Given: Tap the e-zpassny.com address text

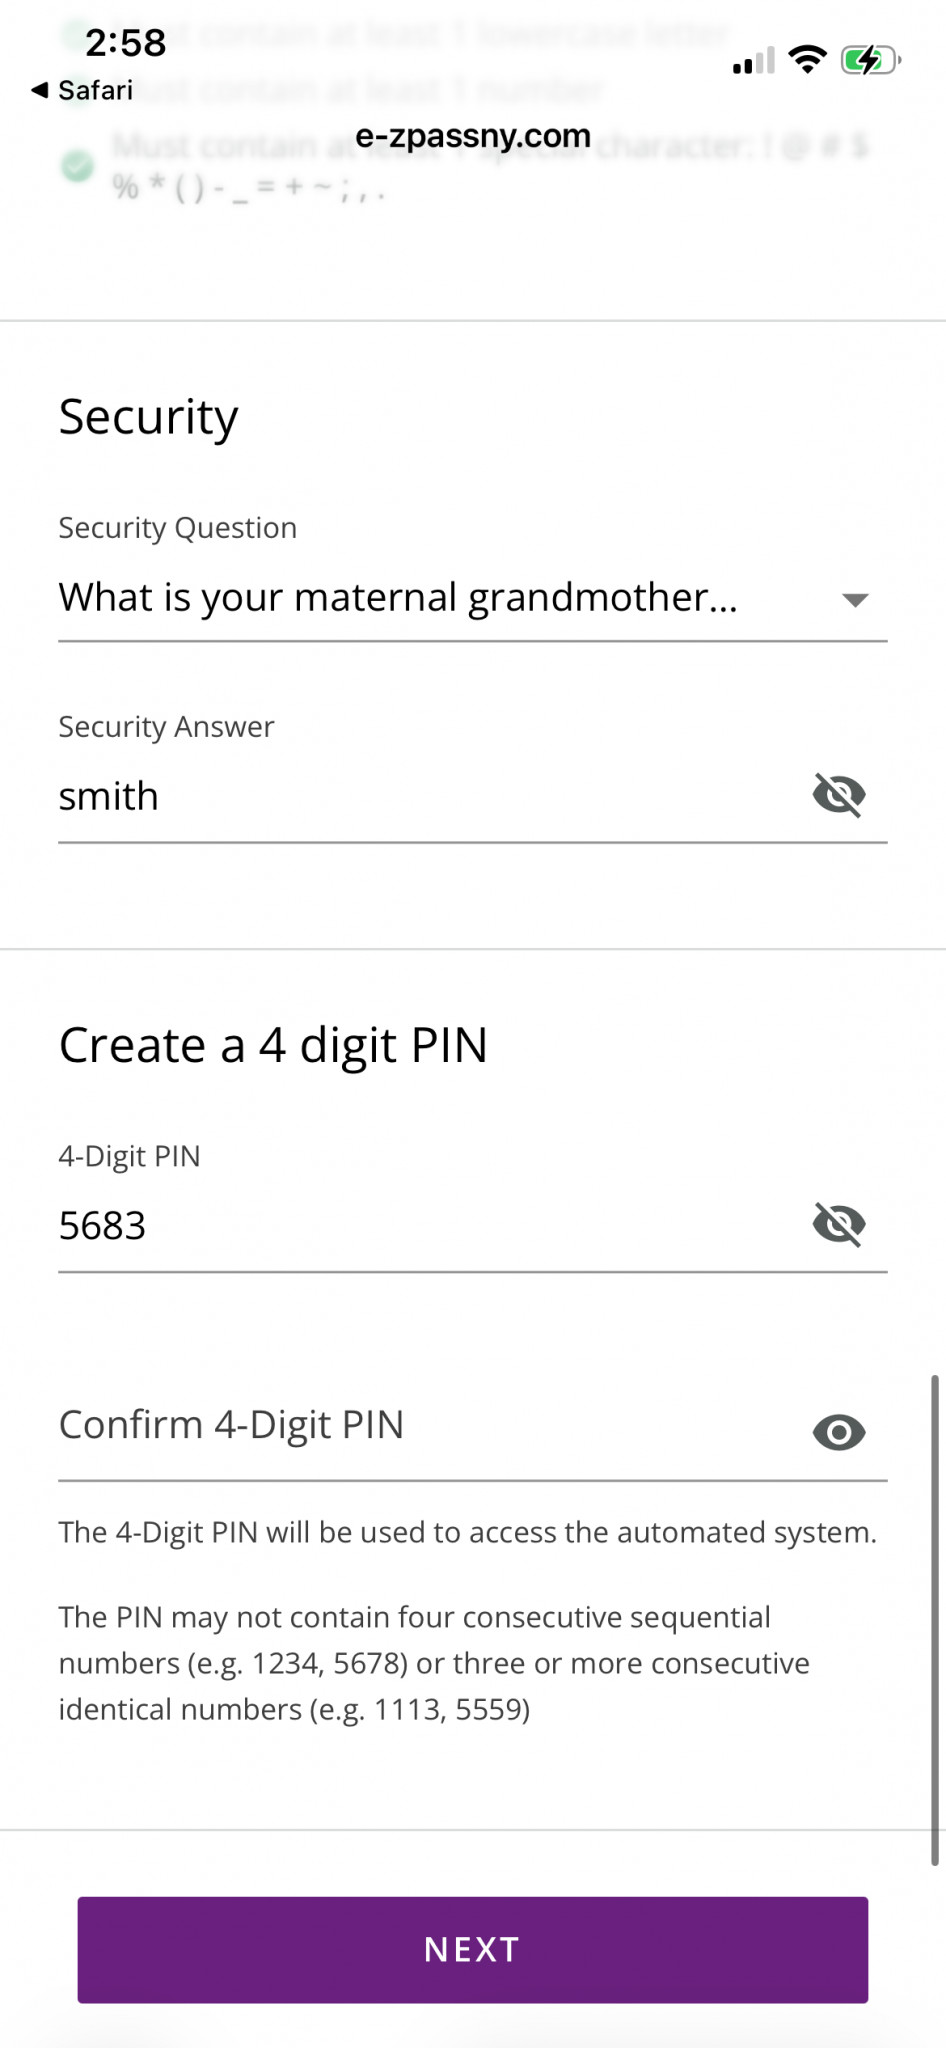Looking at the screenshot, I should pos(473,136).
